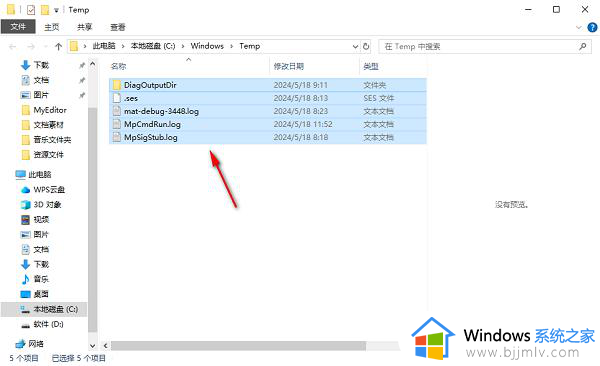
Task: Switch to the 共享 ribbon tab
Action: point(85,27)
